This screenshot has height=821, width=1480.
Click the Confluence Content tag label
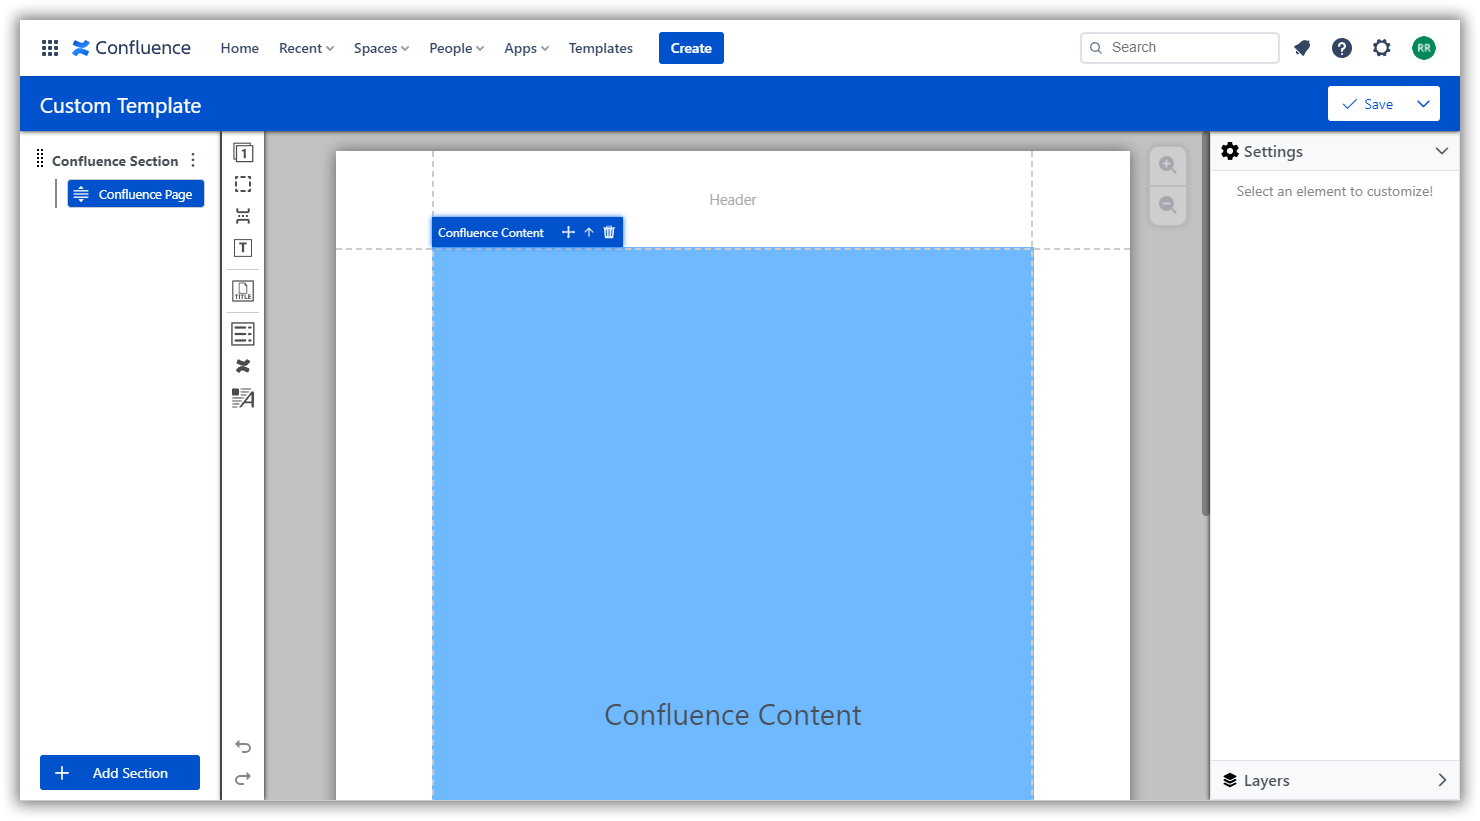(x=491, y=233)
